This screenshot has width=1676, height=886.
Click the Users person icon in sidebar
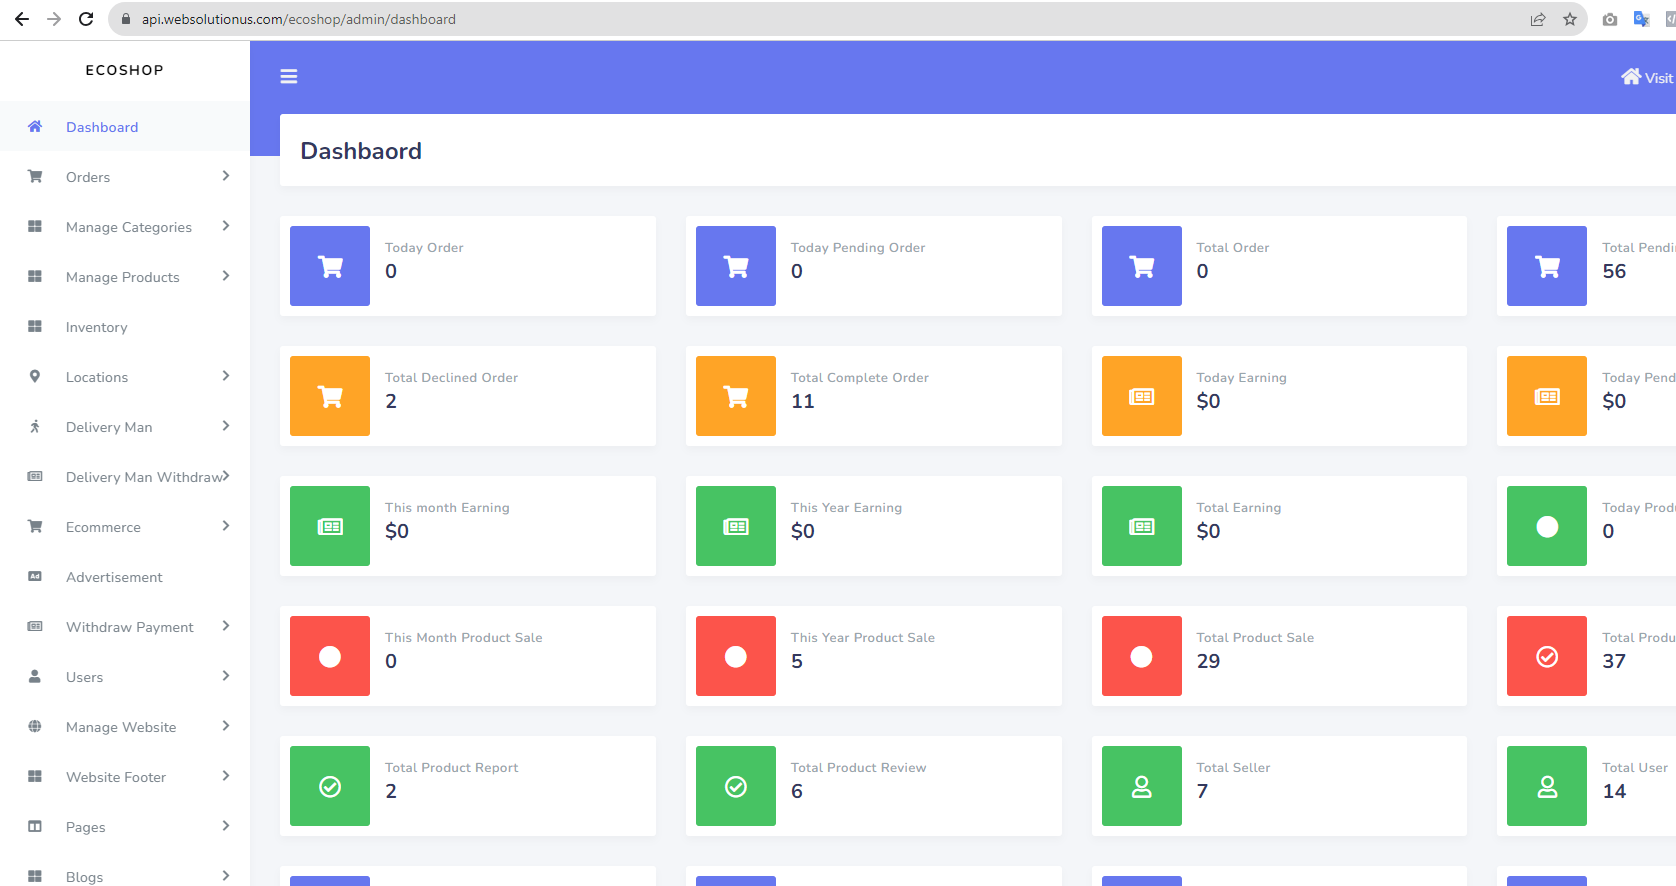(x=35, y=676)
